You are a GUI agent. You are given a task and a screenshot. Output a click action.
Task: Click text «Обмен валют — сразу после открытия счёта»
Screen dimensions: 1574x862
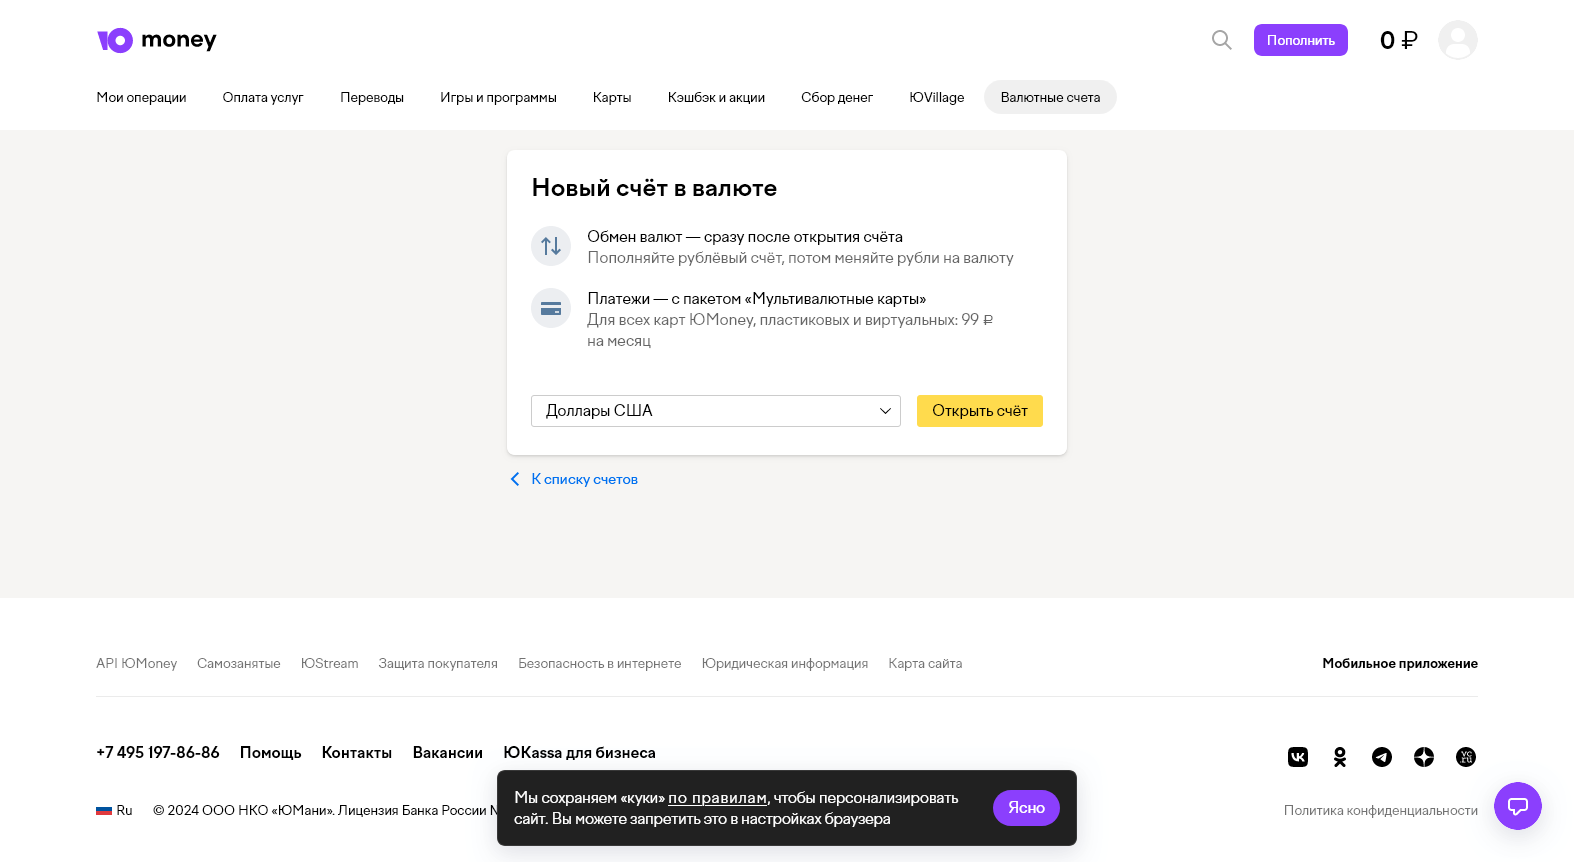pos(745,237)
